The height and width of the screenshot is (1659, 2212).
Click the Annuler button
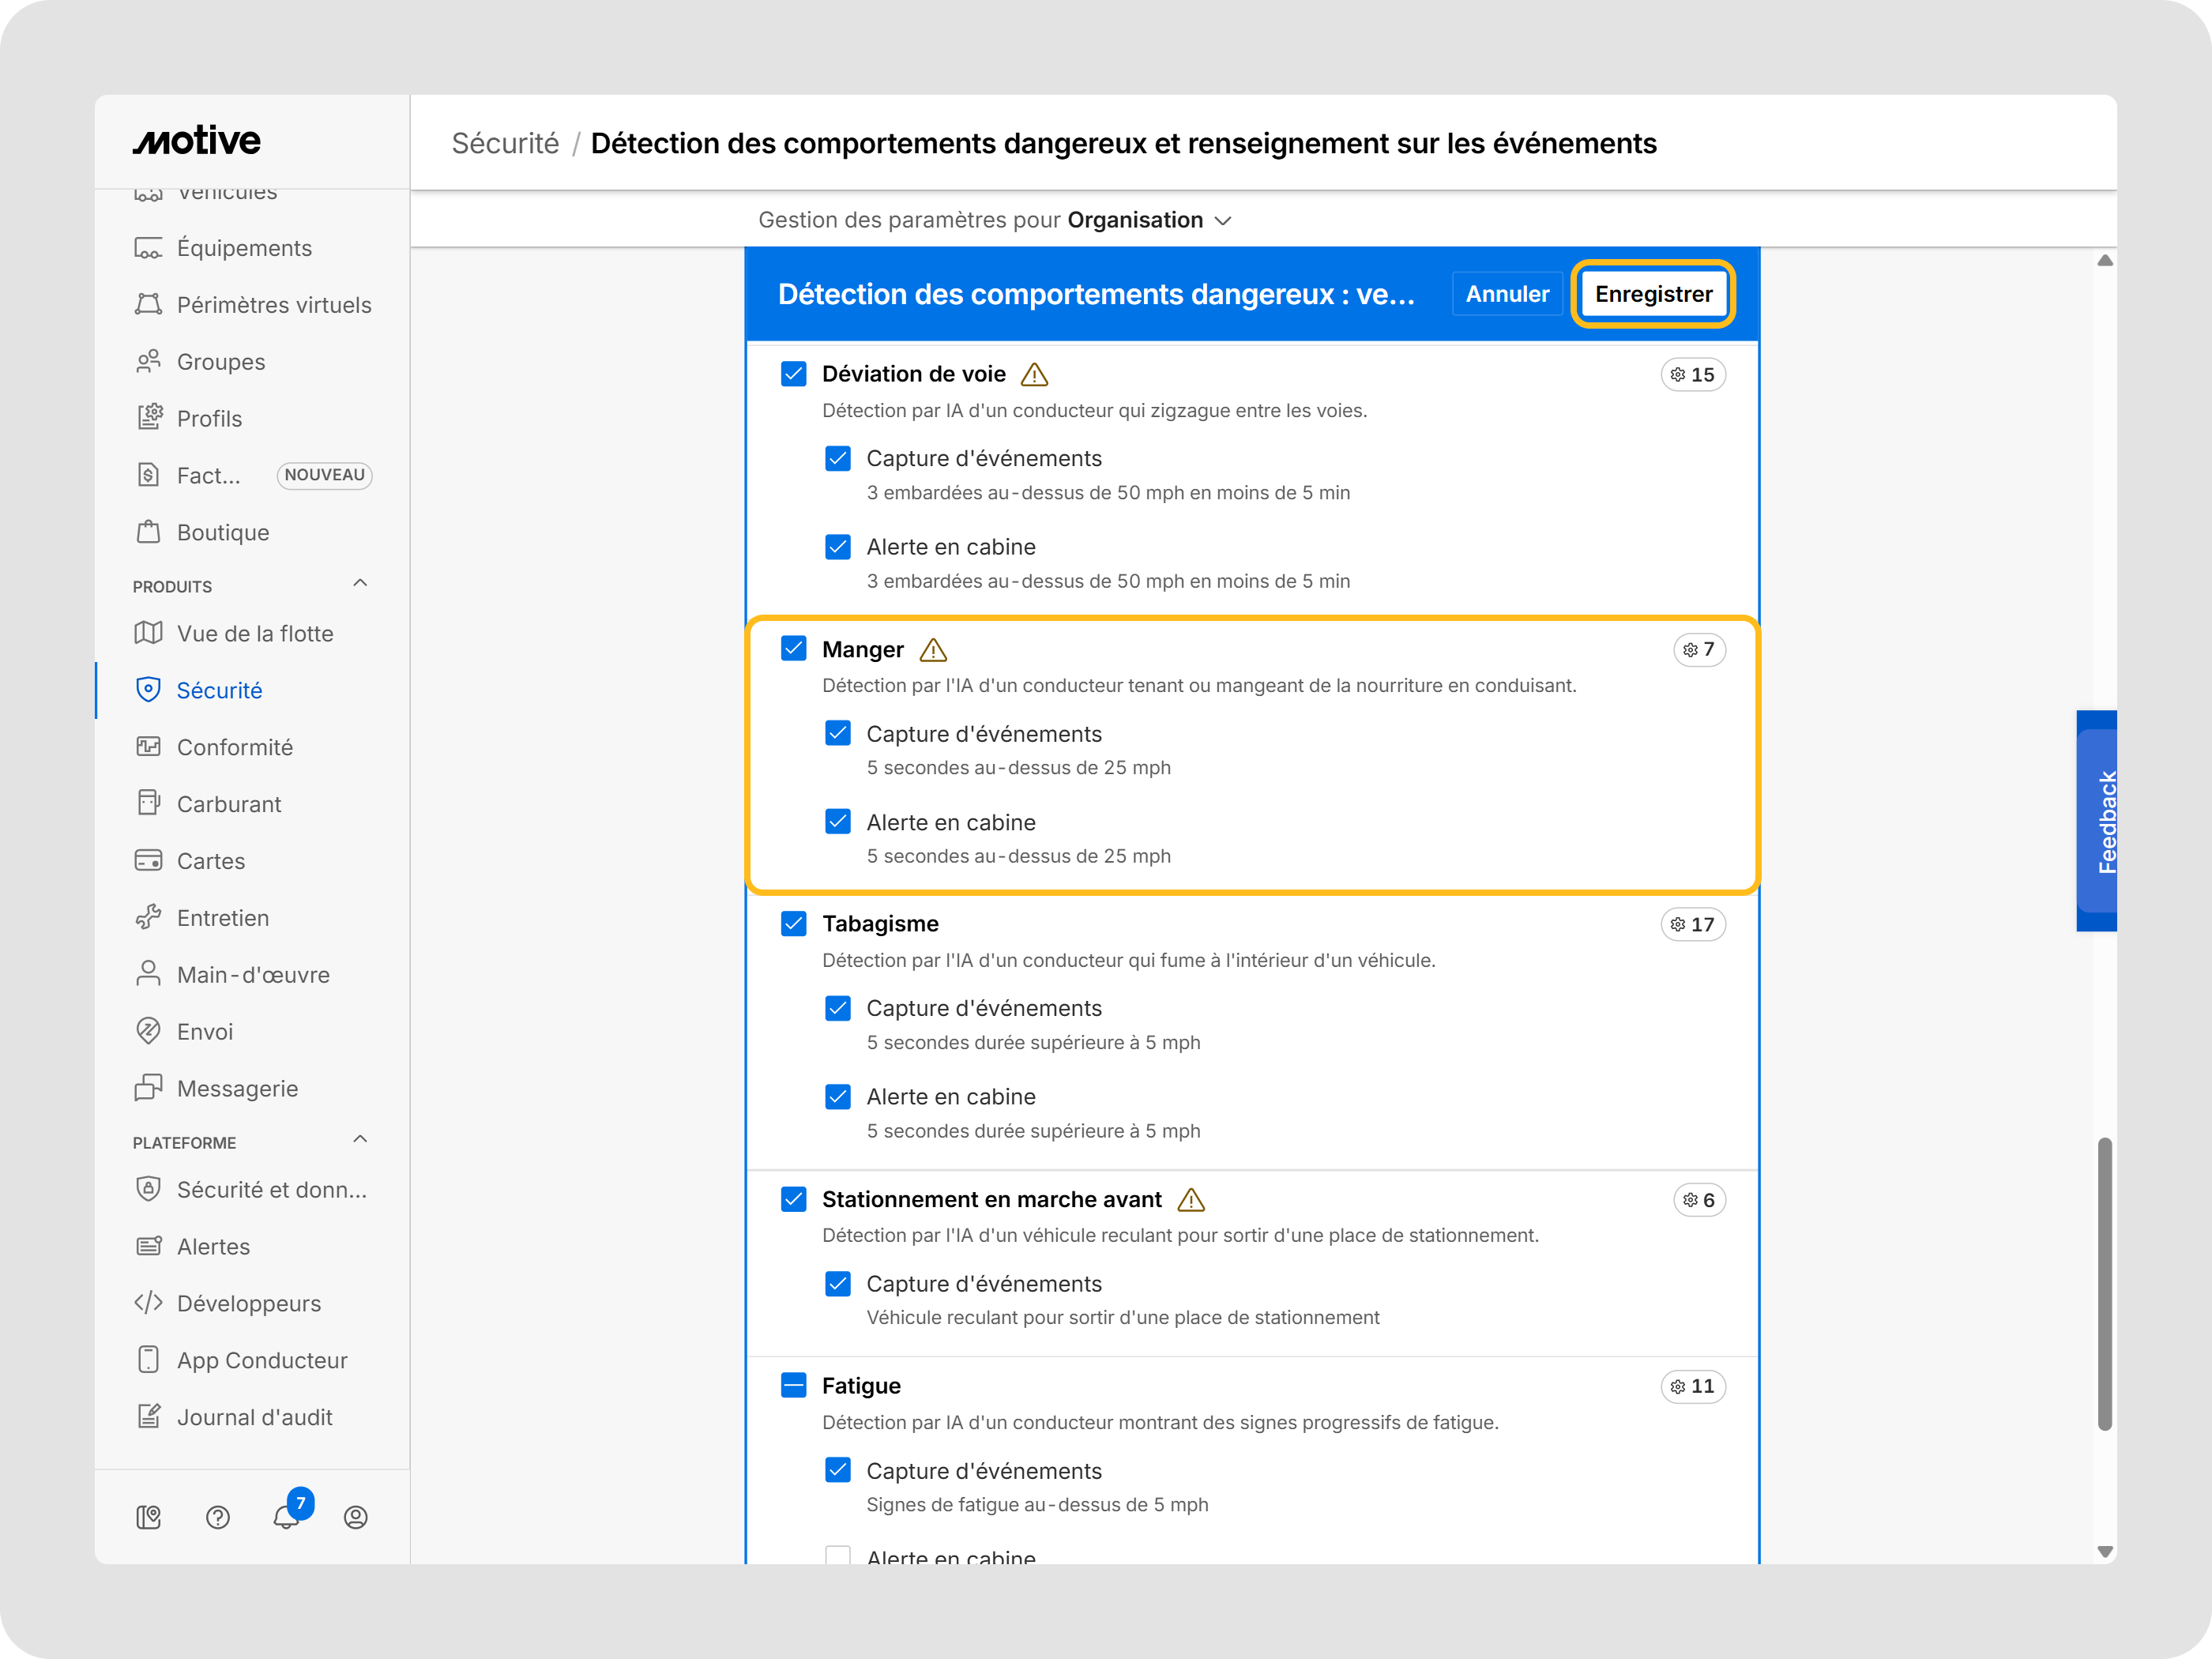pos(1507,294)
